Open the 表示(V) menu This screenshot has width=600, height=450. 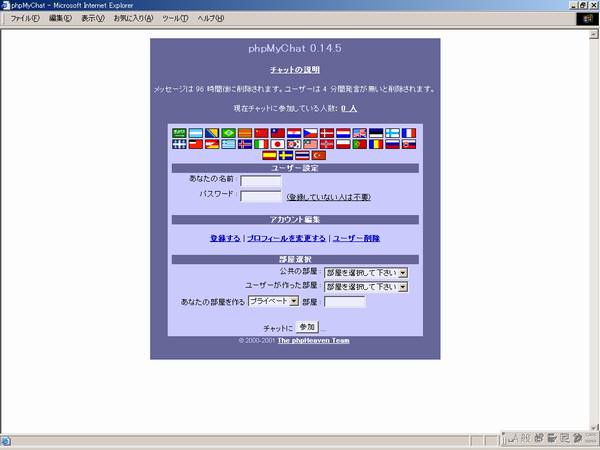[93, 18]
